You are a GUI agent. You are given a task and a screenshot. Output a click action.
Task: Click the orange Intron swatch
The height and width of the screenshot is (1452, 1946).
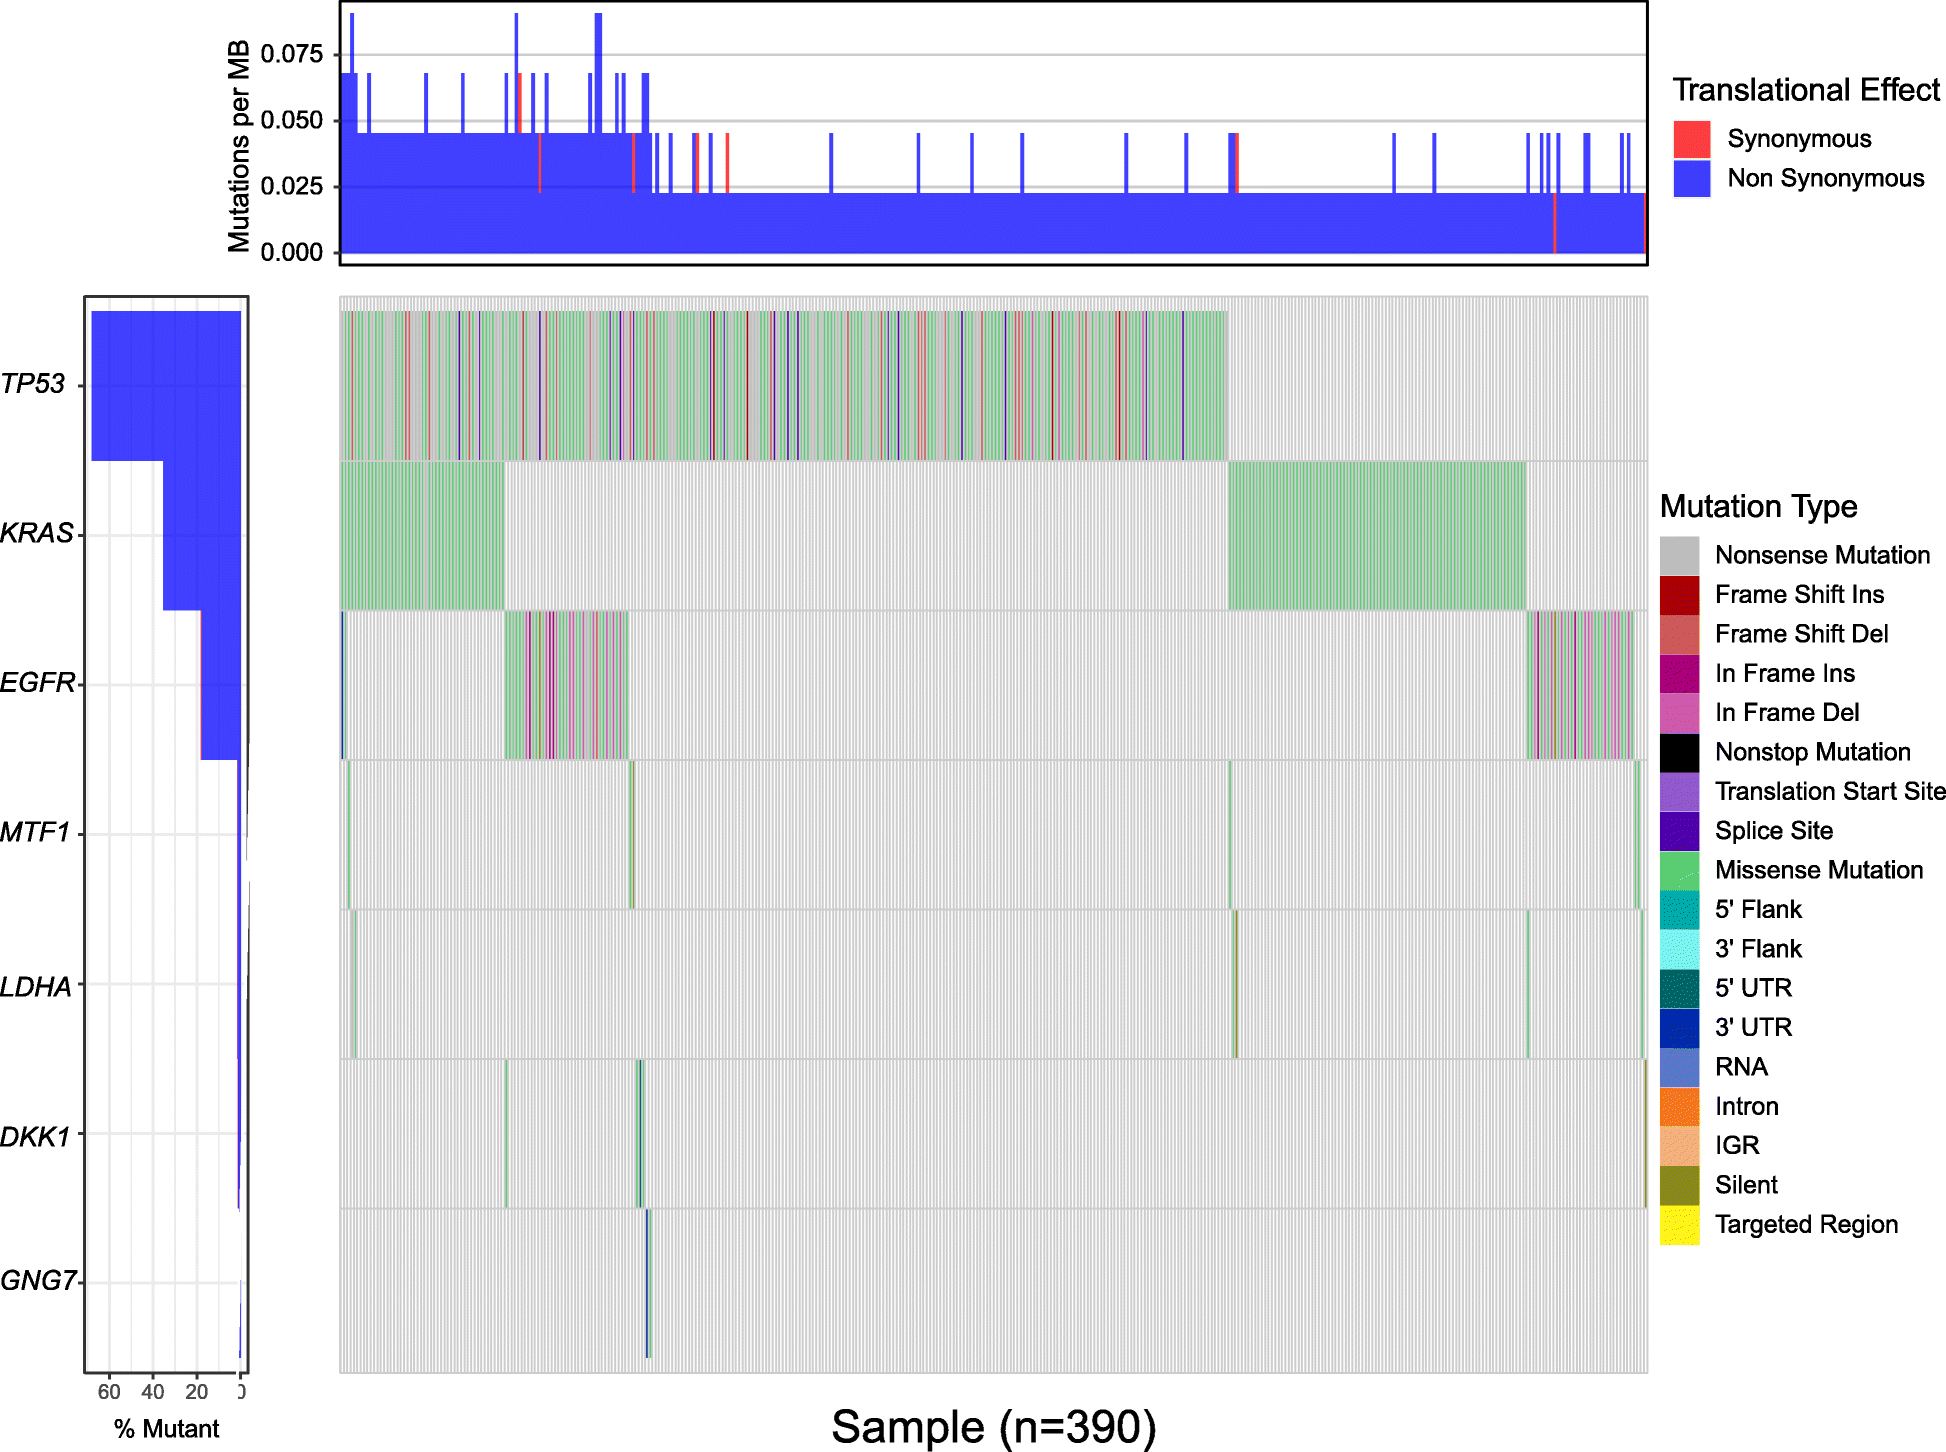[1679, 1106]
